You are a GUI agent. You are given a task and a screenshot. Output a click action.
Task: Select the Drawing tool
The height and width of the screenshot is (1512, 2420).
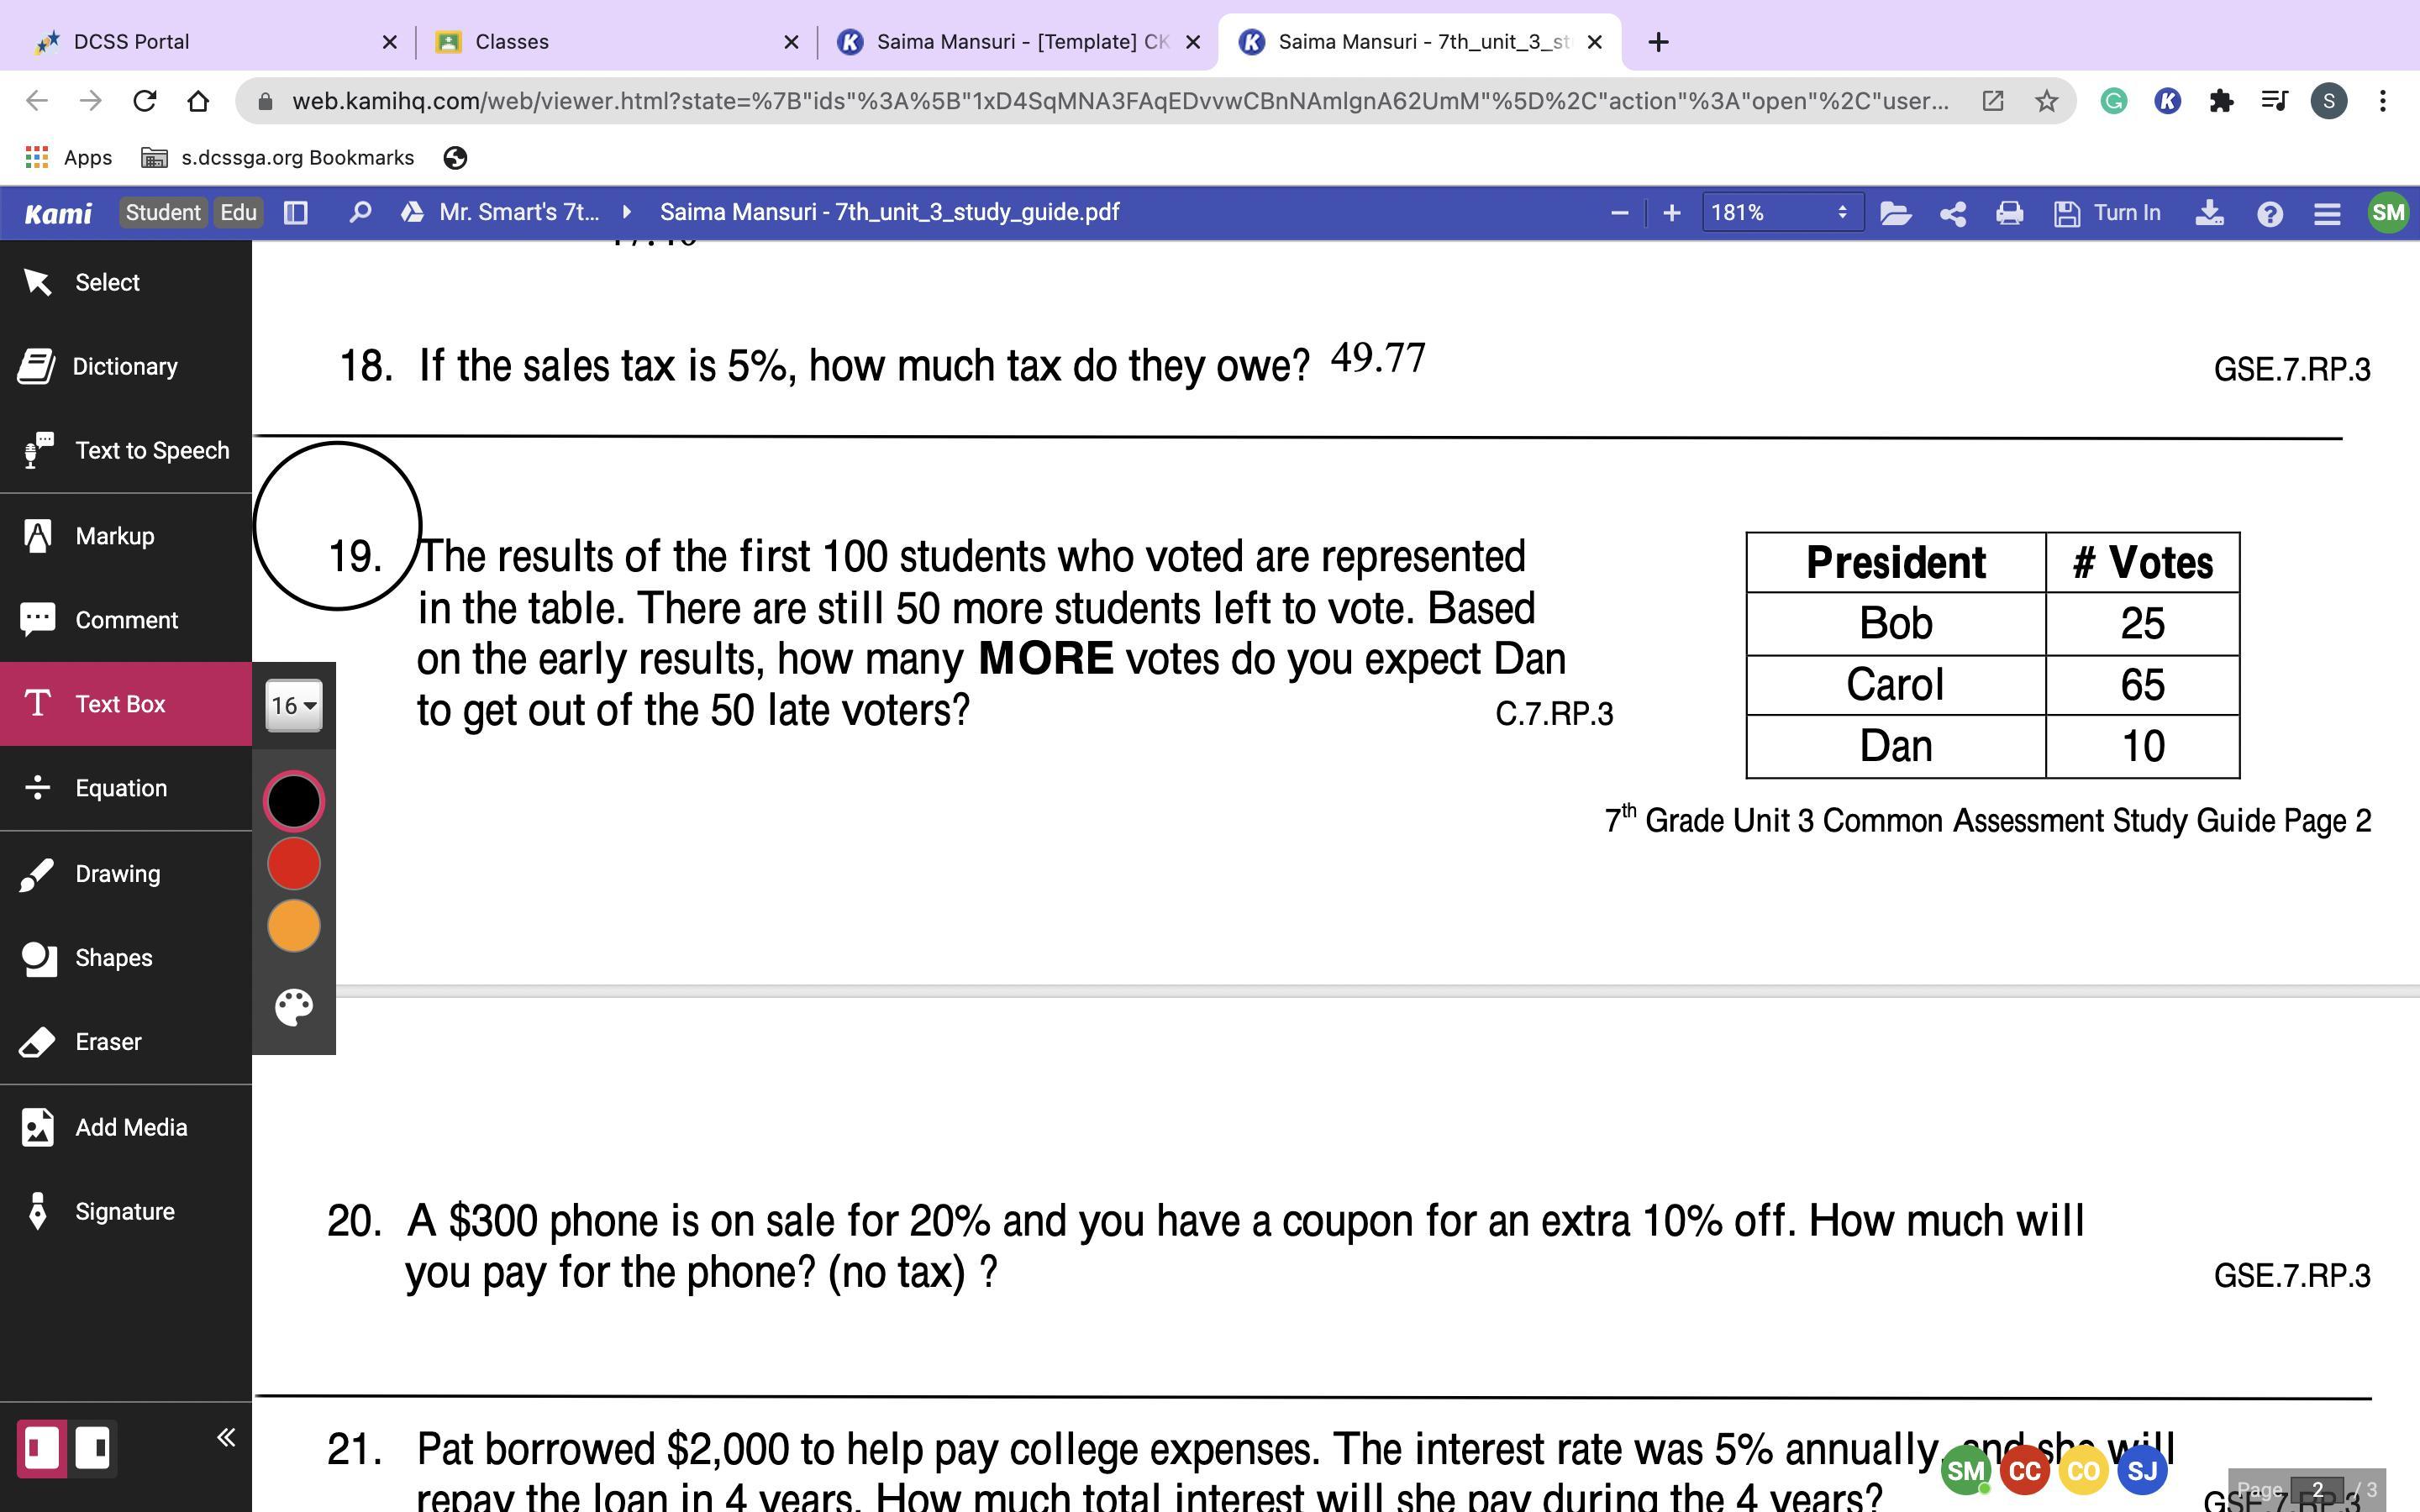click(x=117, y=874)
